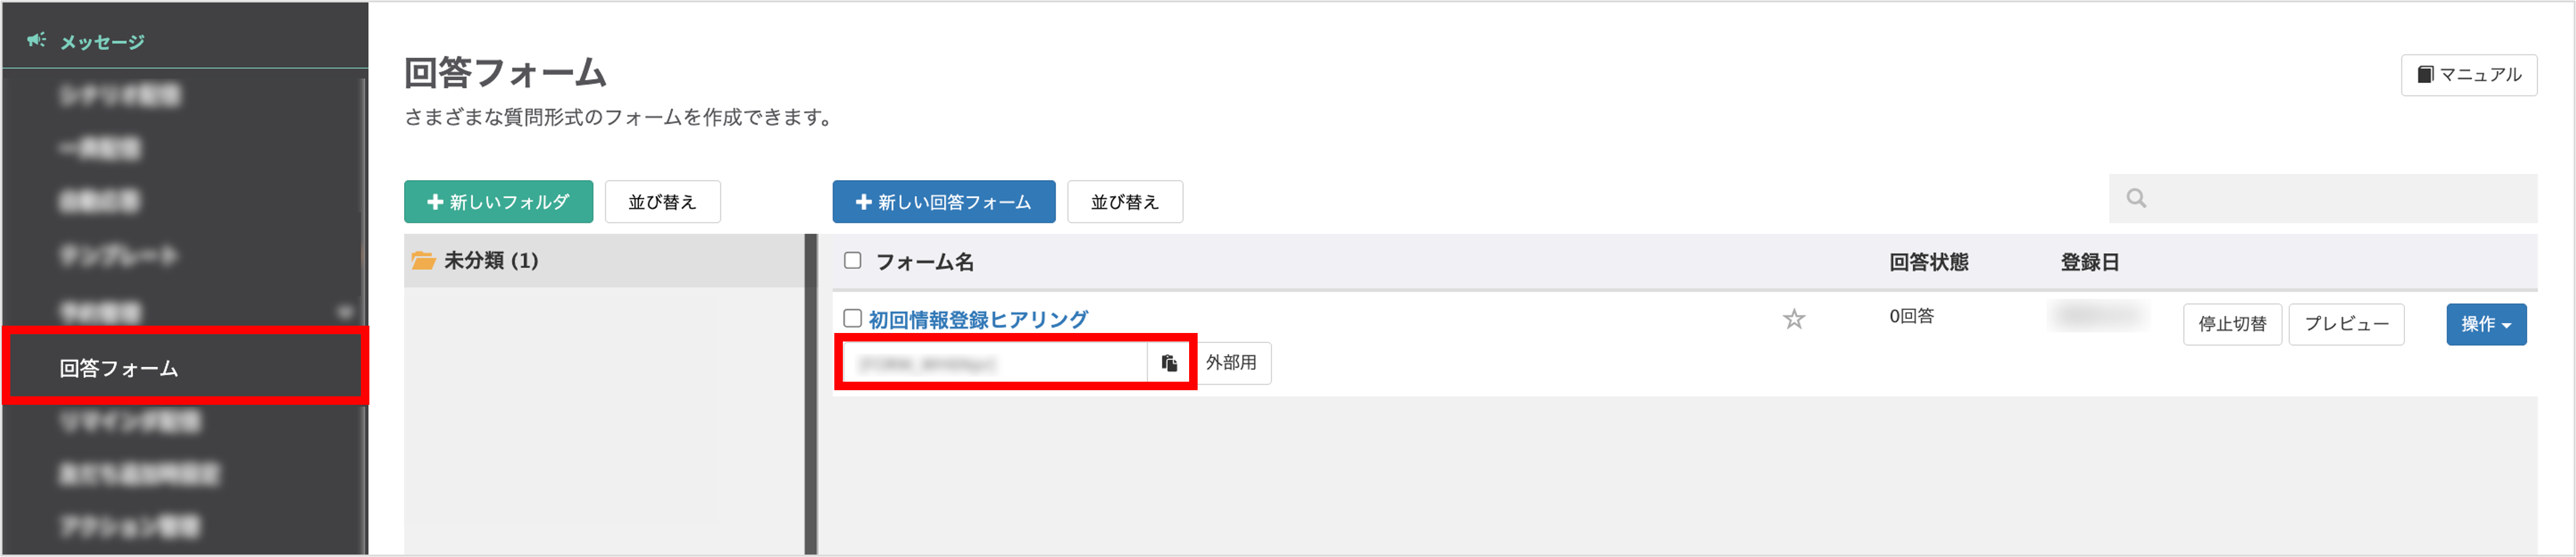Click the open folder icon for 未分類
2576x557 pixels.
coord(424,260)
